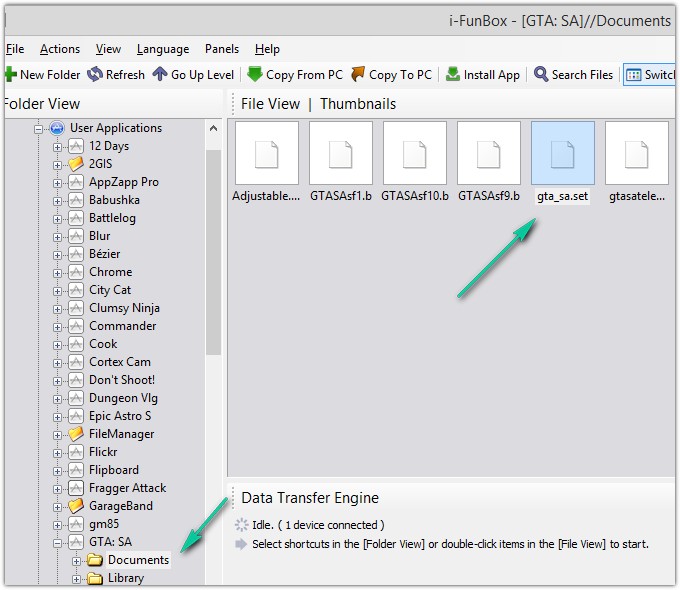Select Bézier in folder tree
This screenshot has width=680, height=590.
coord(105,254)
